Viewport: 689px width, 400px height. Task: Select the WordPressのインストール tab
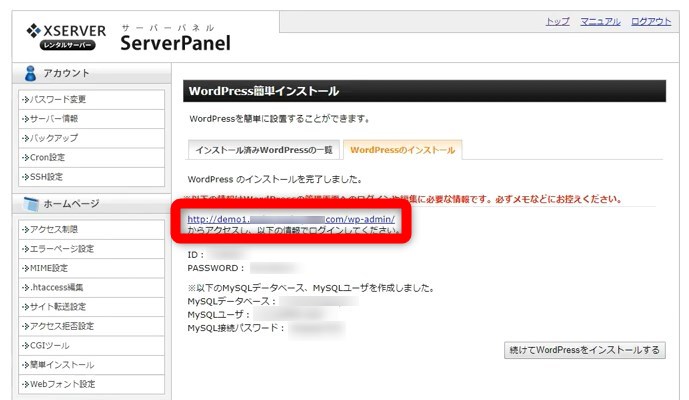pos(402,149)
